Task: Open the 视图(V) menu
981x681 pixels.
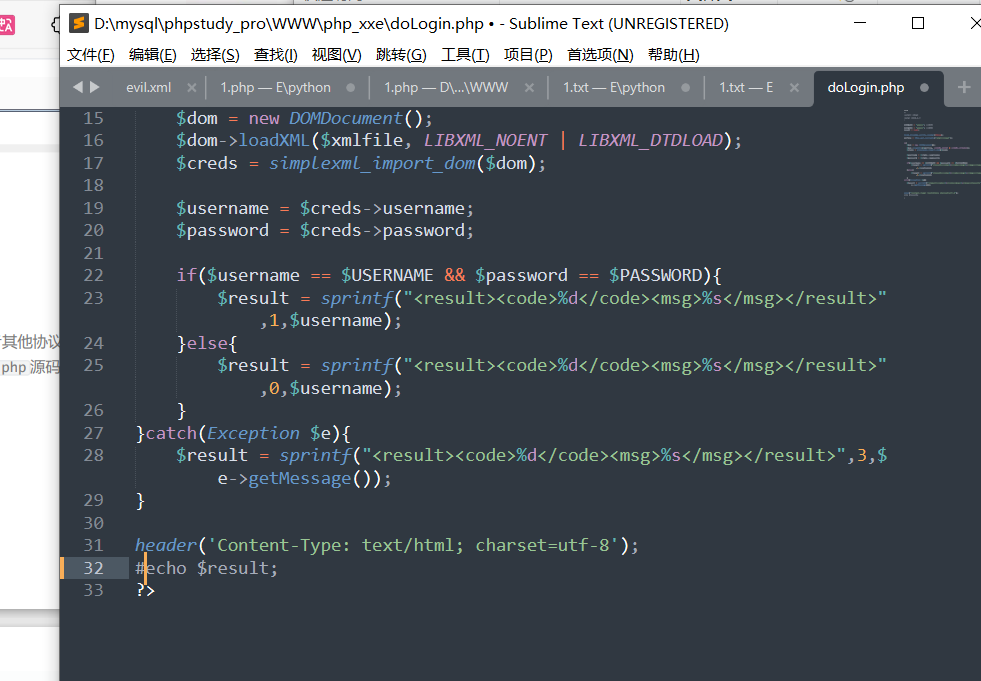Action: pos(336,54)
